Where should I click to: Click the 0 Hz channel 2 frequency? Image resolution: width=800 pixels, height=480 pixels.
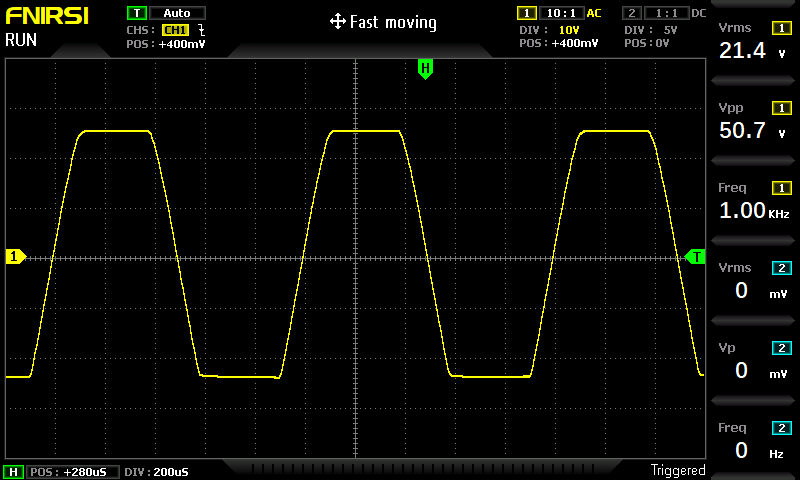click(759, 450)
